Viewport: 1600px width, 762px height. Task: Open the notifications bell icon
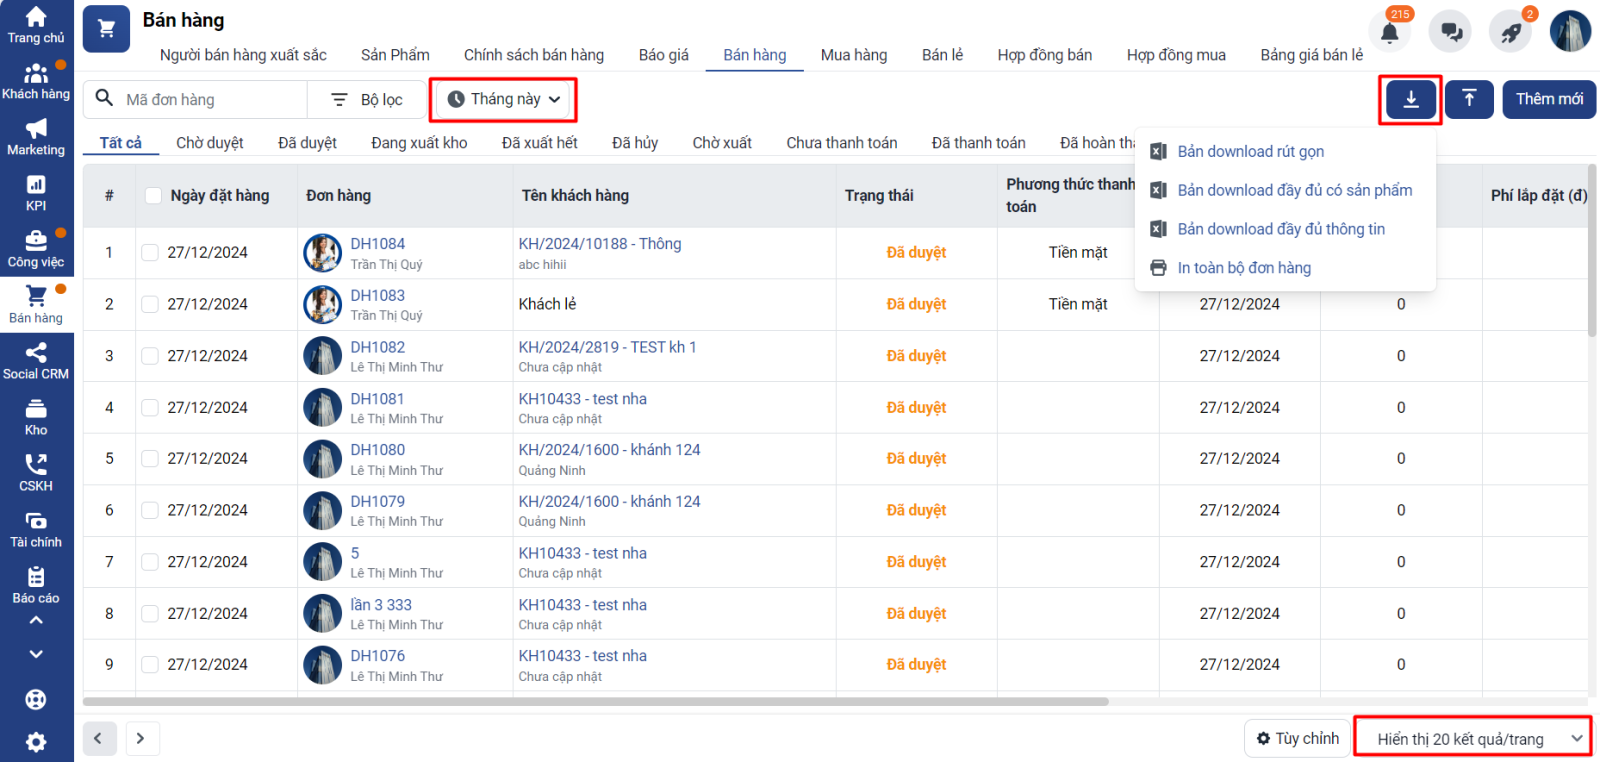1389,32
